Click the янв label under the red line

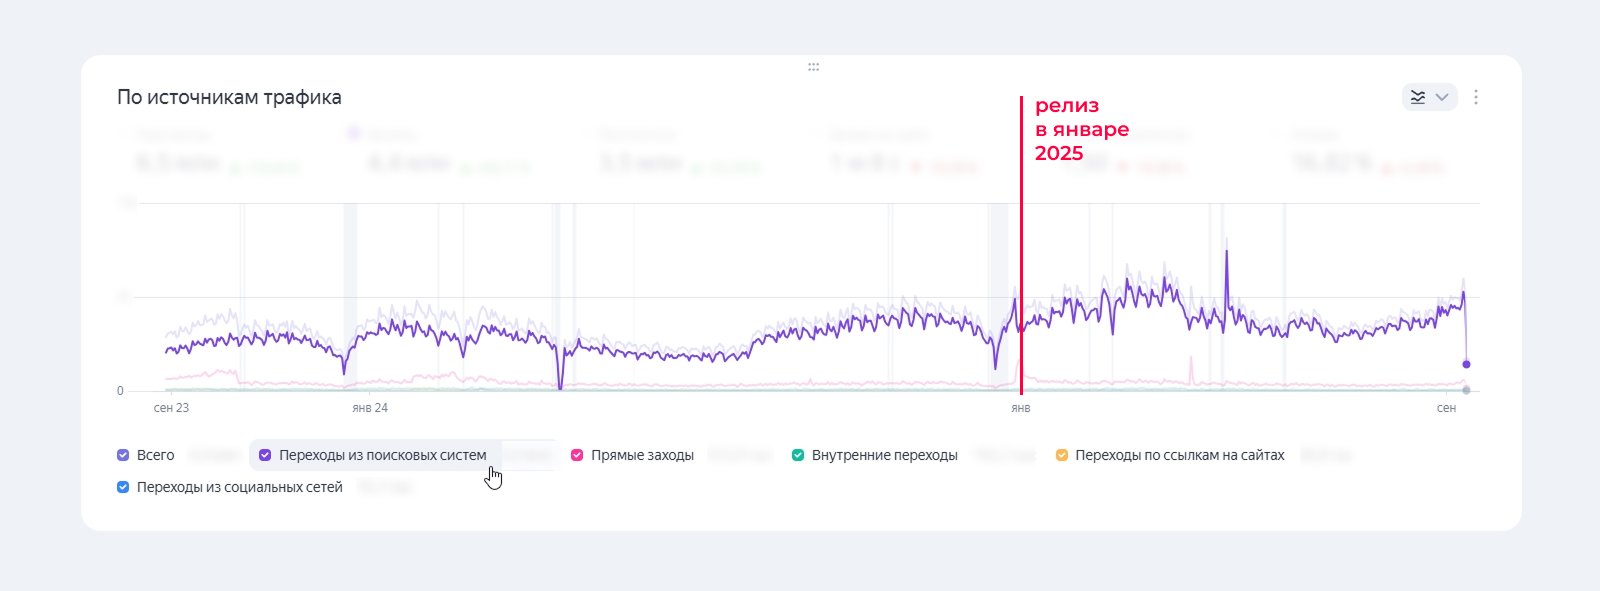tap(1020, 408)
